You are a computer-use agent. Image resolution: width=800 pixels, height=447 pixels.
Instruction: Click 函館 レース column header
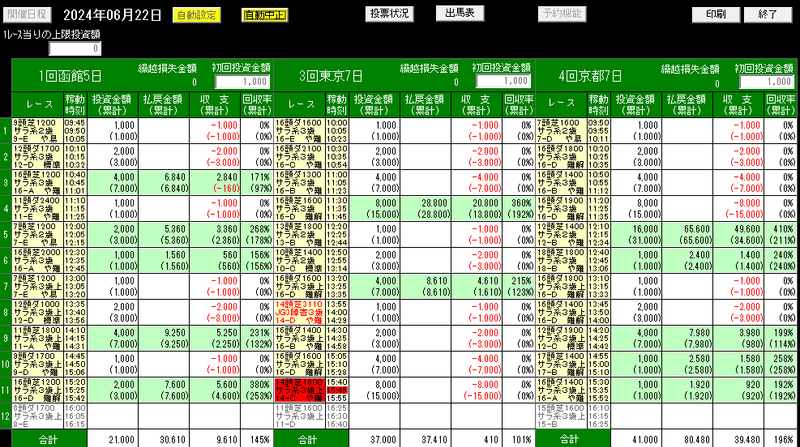click(38, 105)
